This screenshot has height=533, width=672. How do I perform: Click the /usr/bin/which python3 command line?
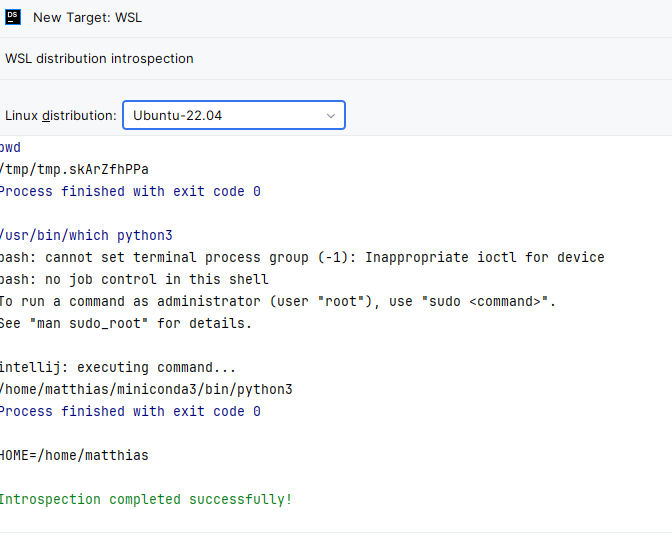click(x=86, y=236)
